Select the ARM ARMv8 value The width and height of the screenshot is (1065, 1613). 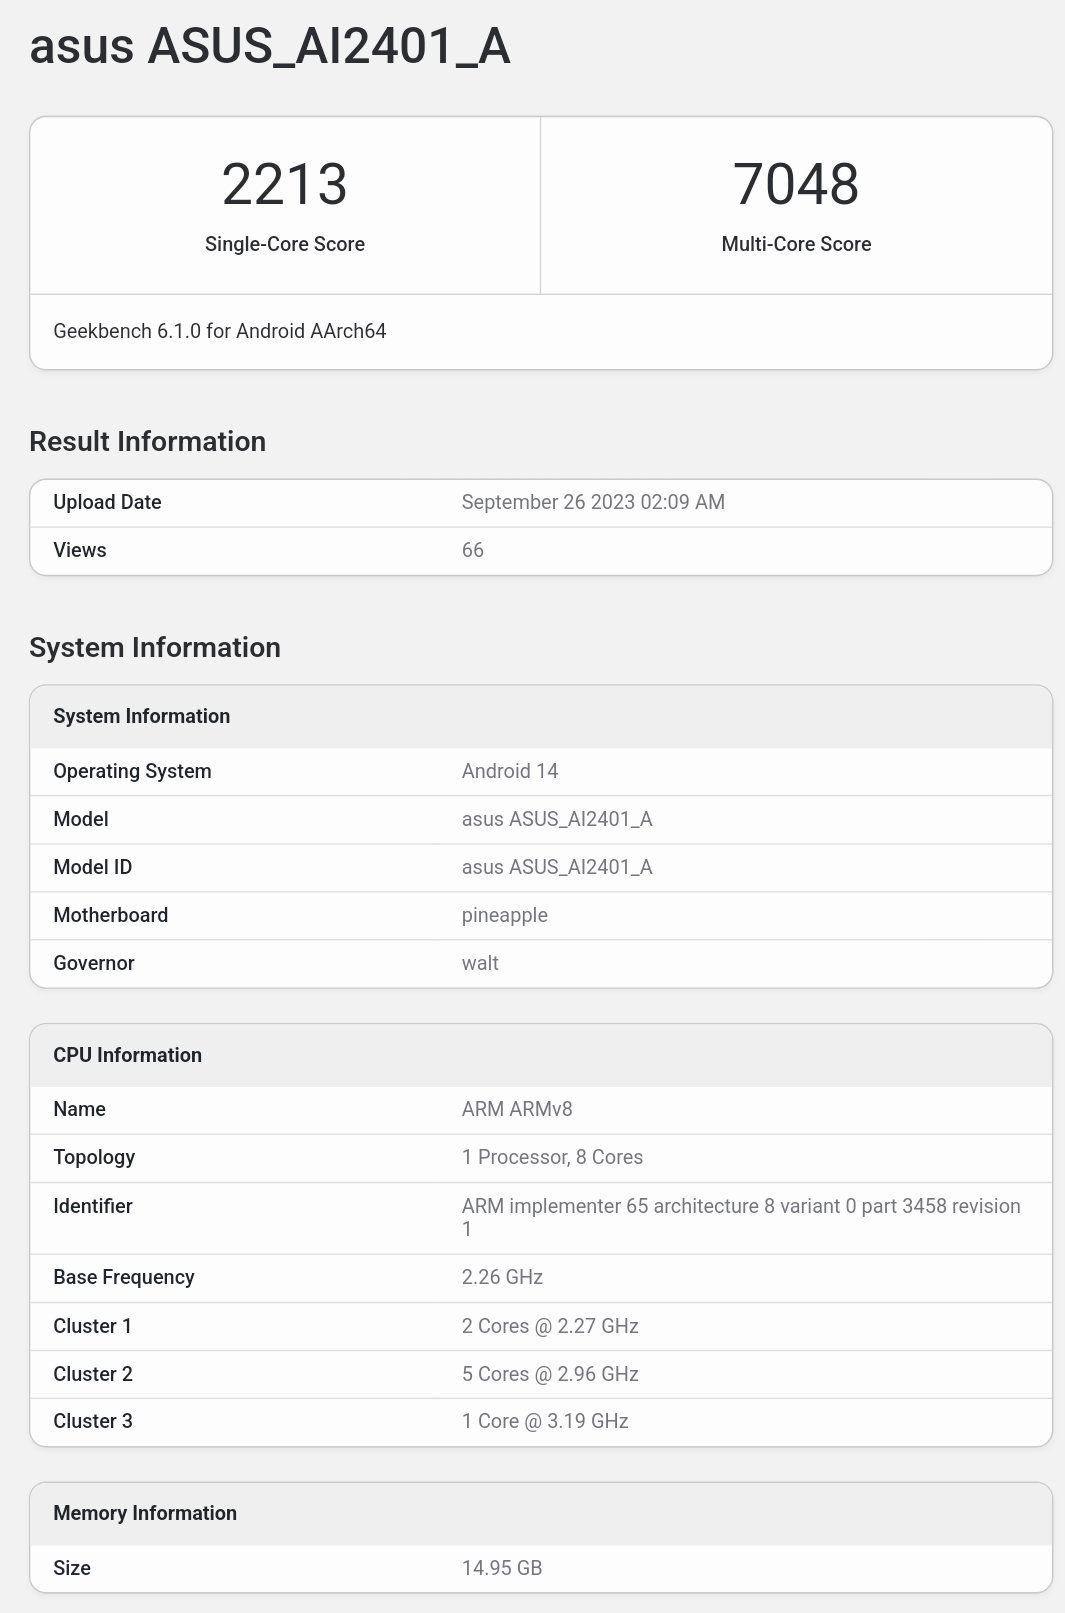[x=517, y=1109]
